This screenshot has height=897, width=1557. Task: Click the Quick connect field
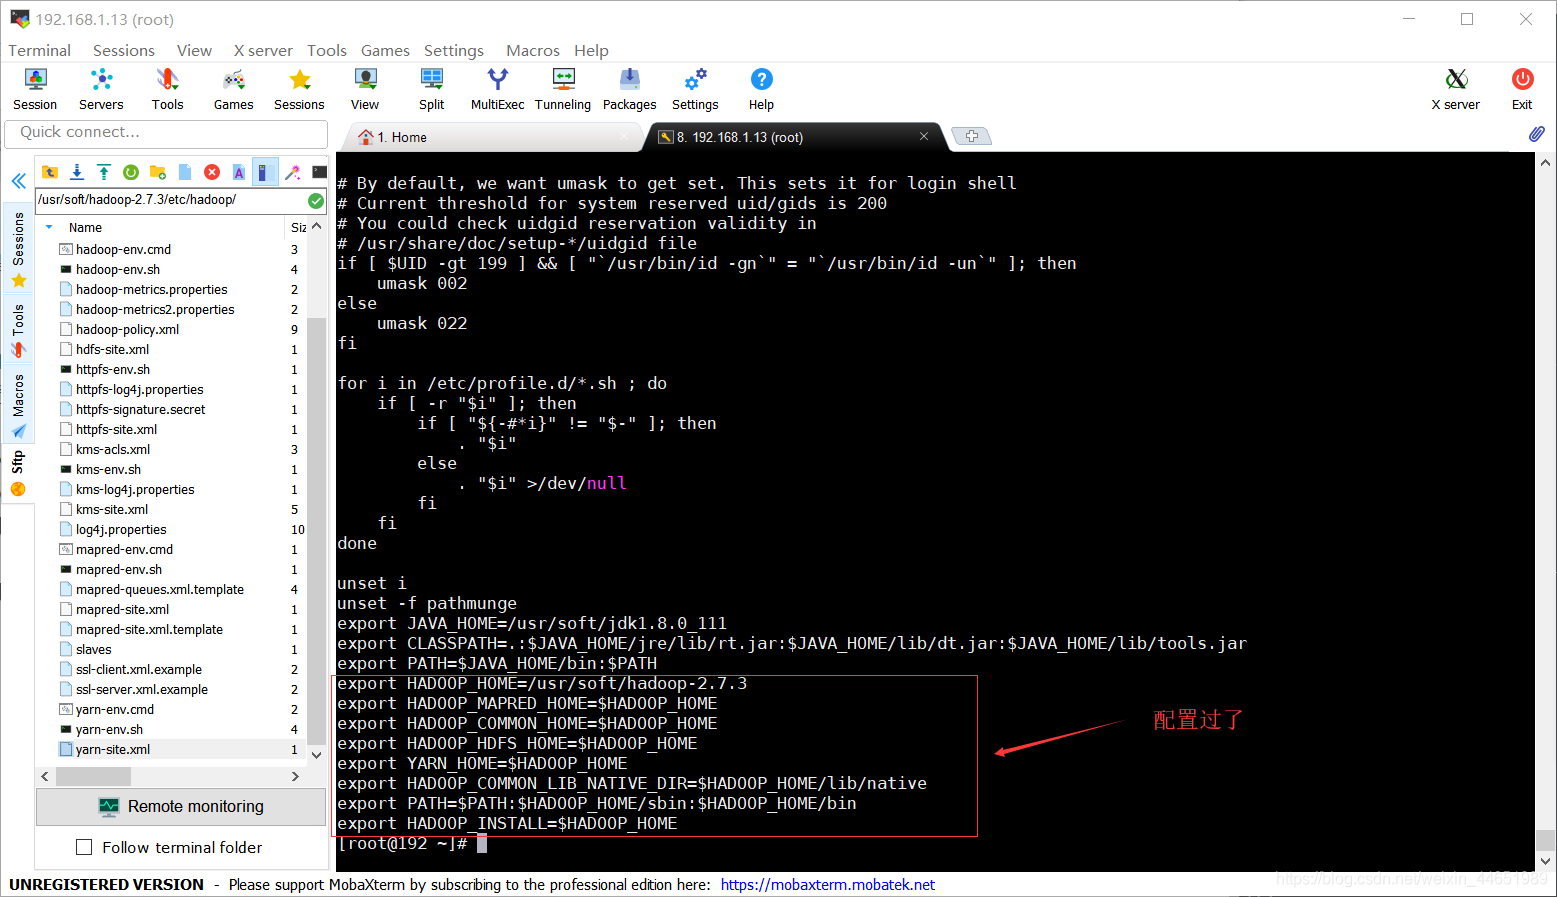tap(166, 133)
